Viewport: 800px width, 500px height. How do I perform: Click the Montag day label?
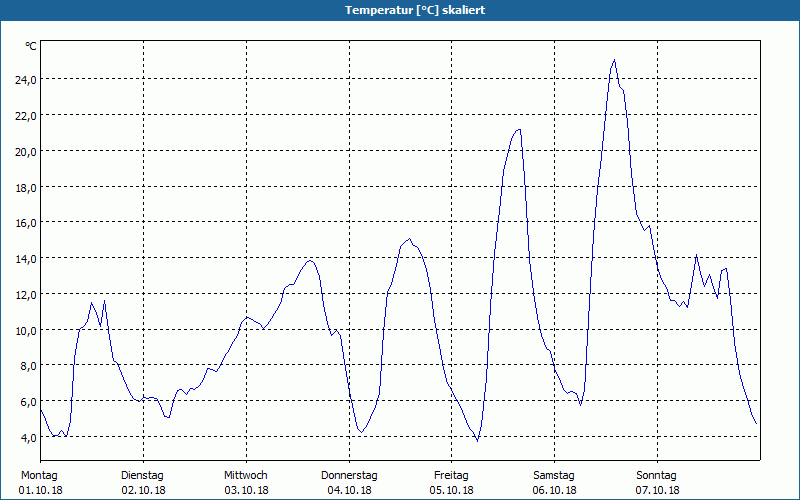point(39,476)
